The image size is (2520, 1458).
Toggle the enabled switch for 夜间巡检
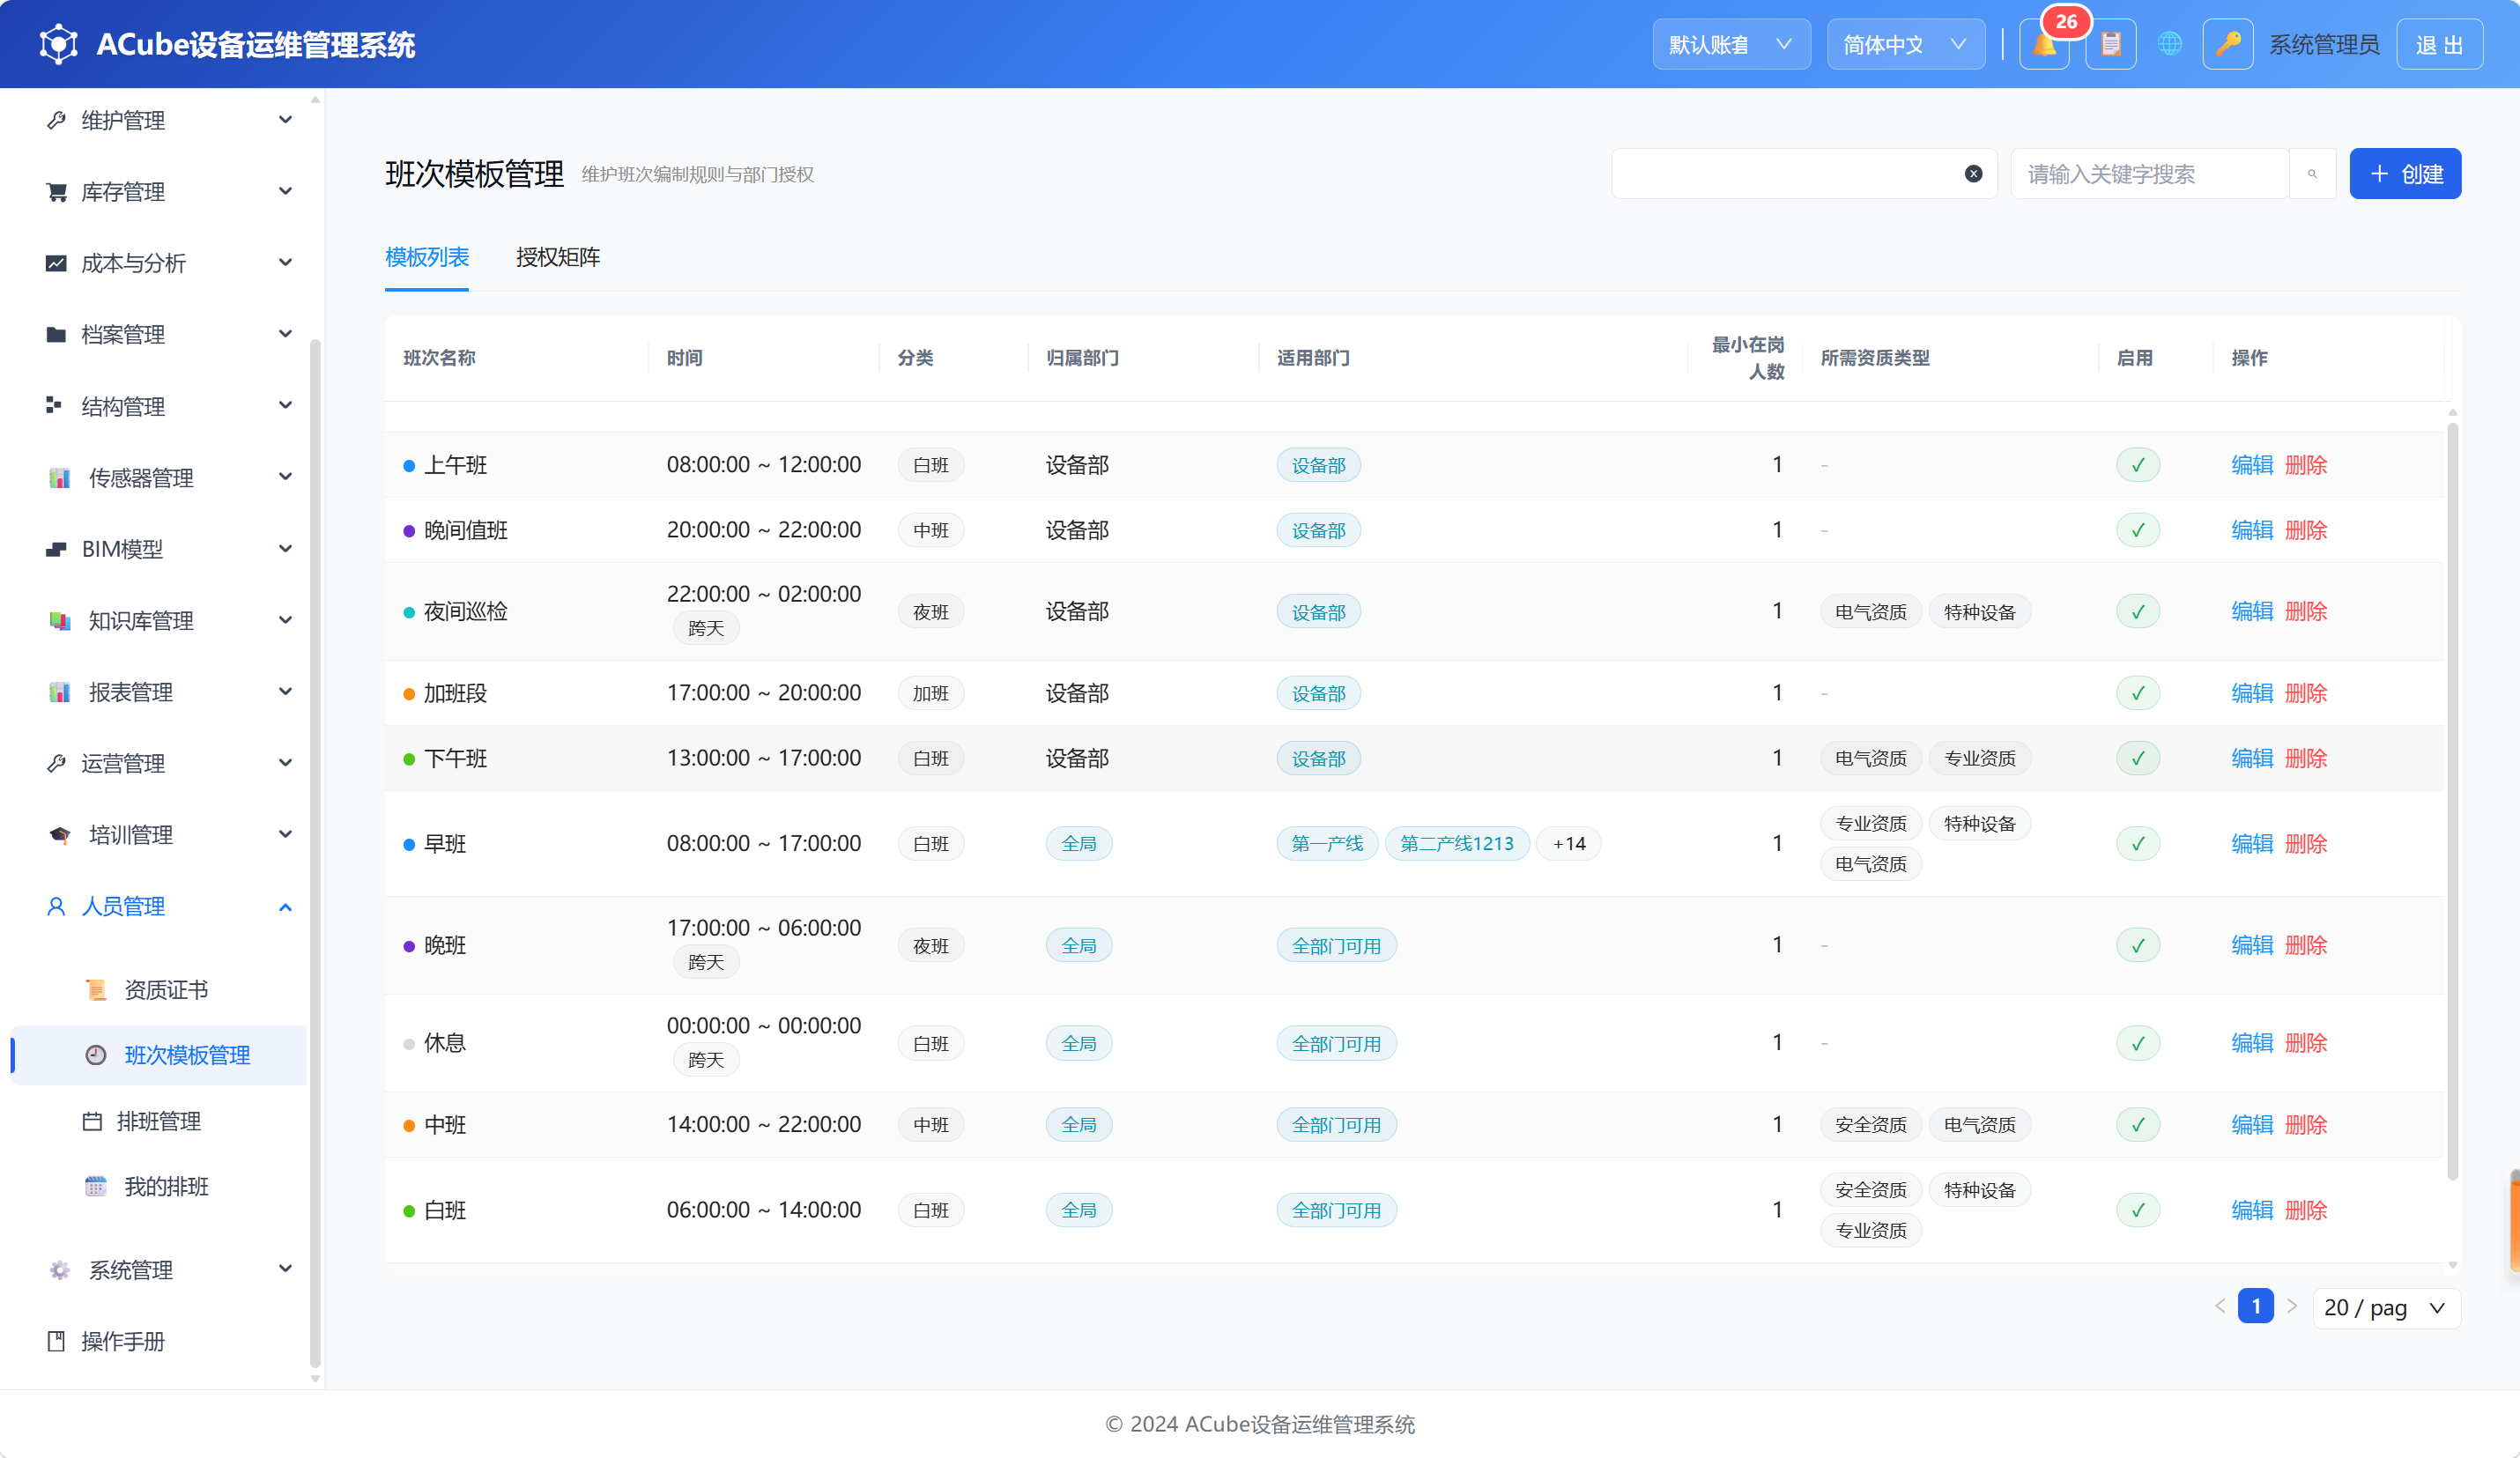(2138, 611)
